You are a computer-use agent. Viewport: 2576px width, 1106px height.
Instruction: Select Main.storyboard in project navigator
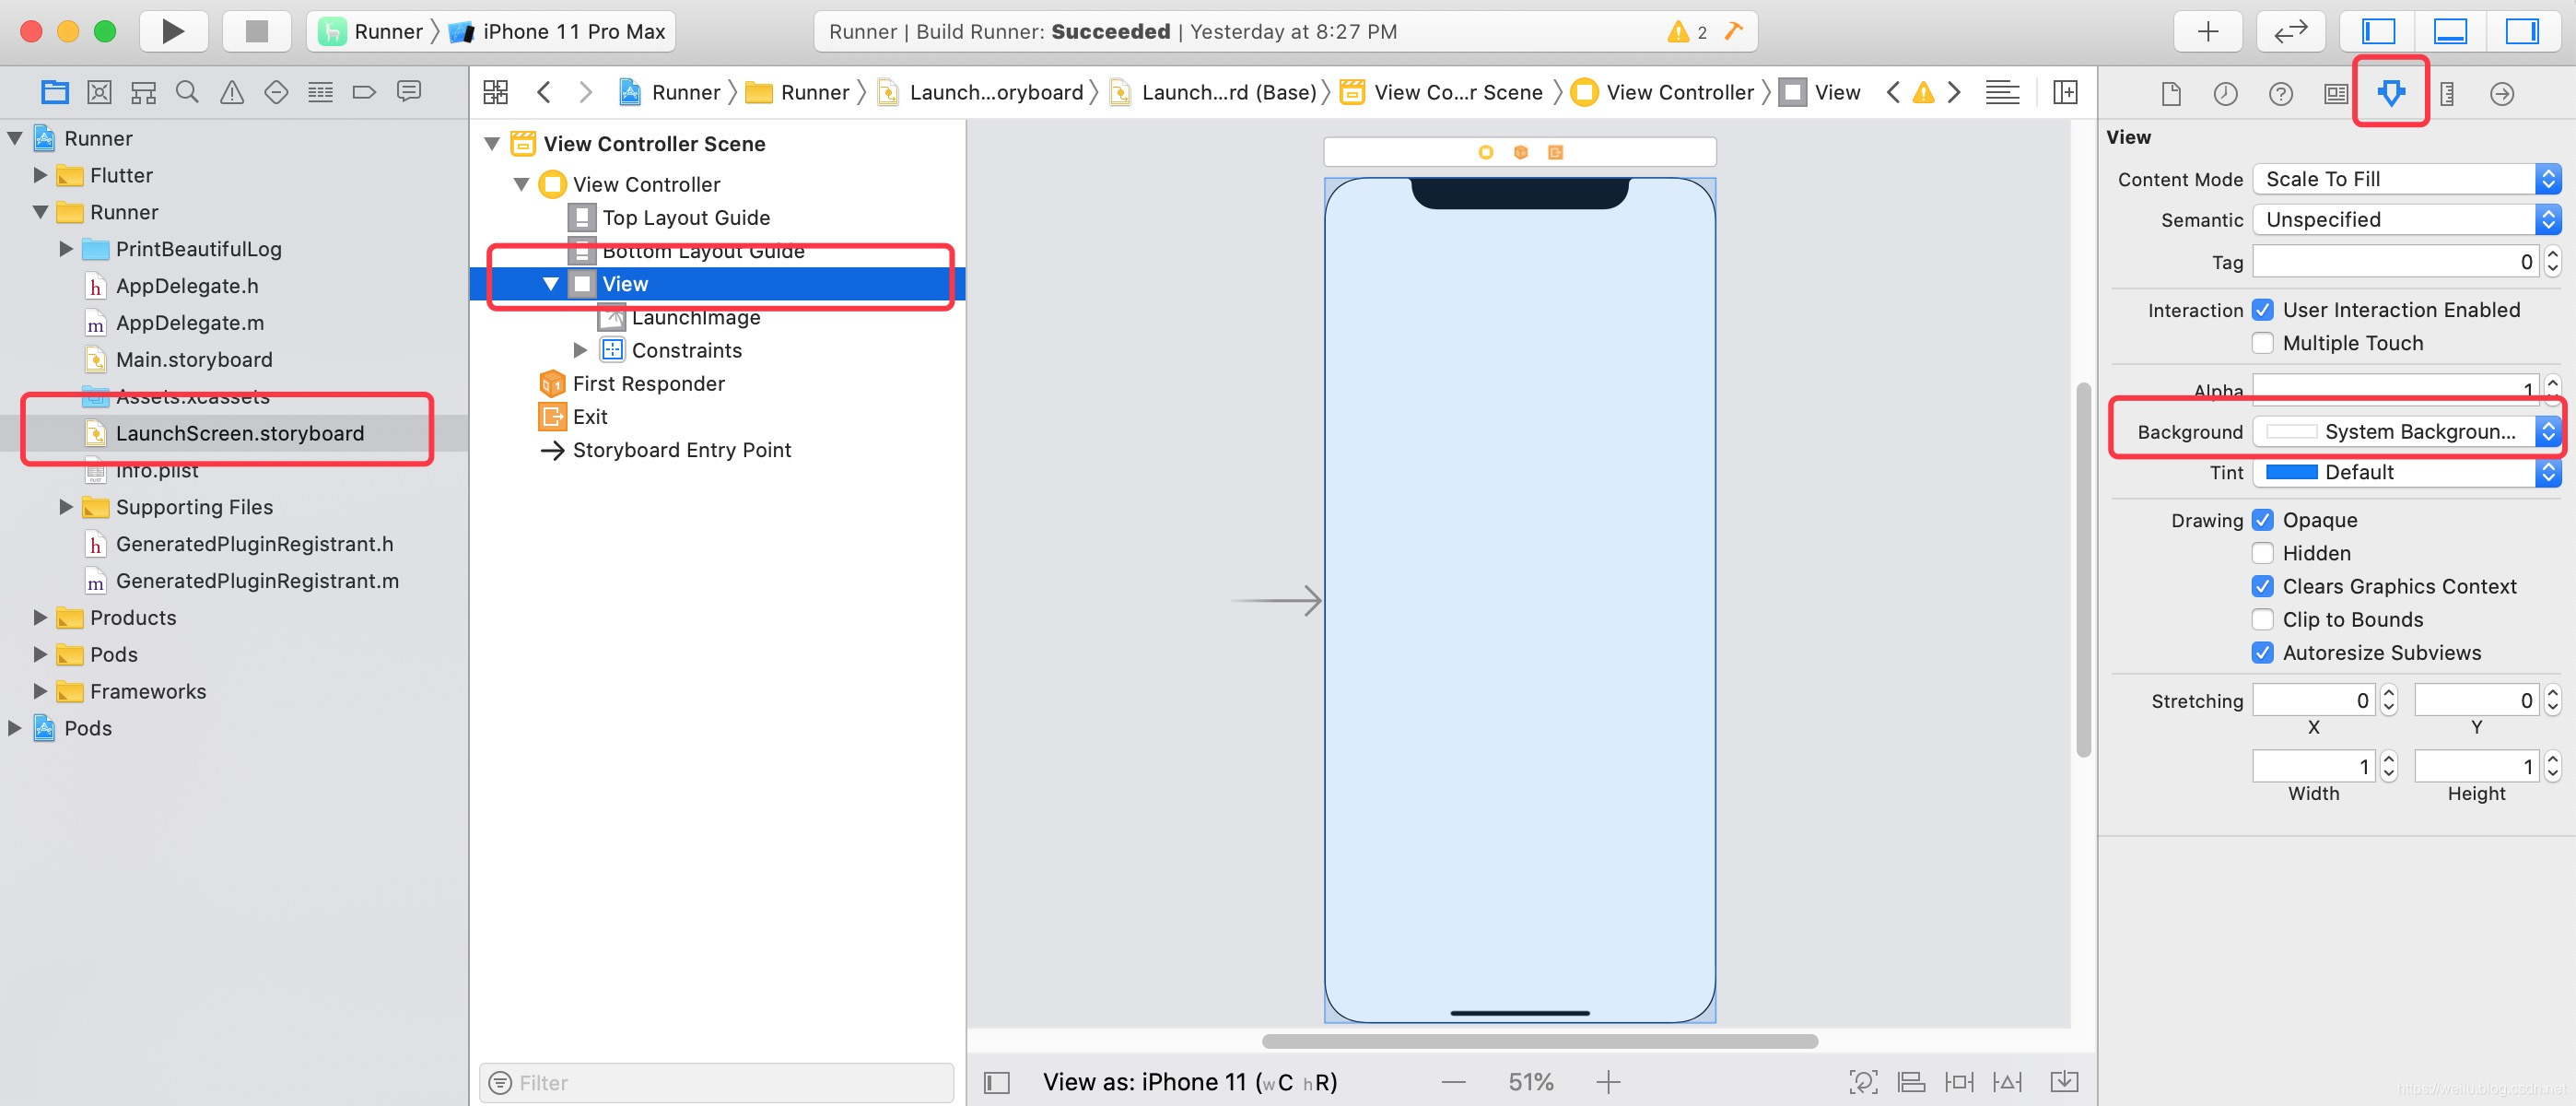pos(194,359)
